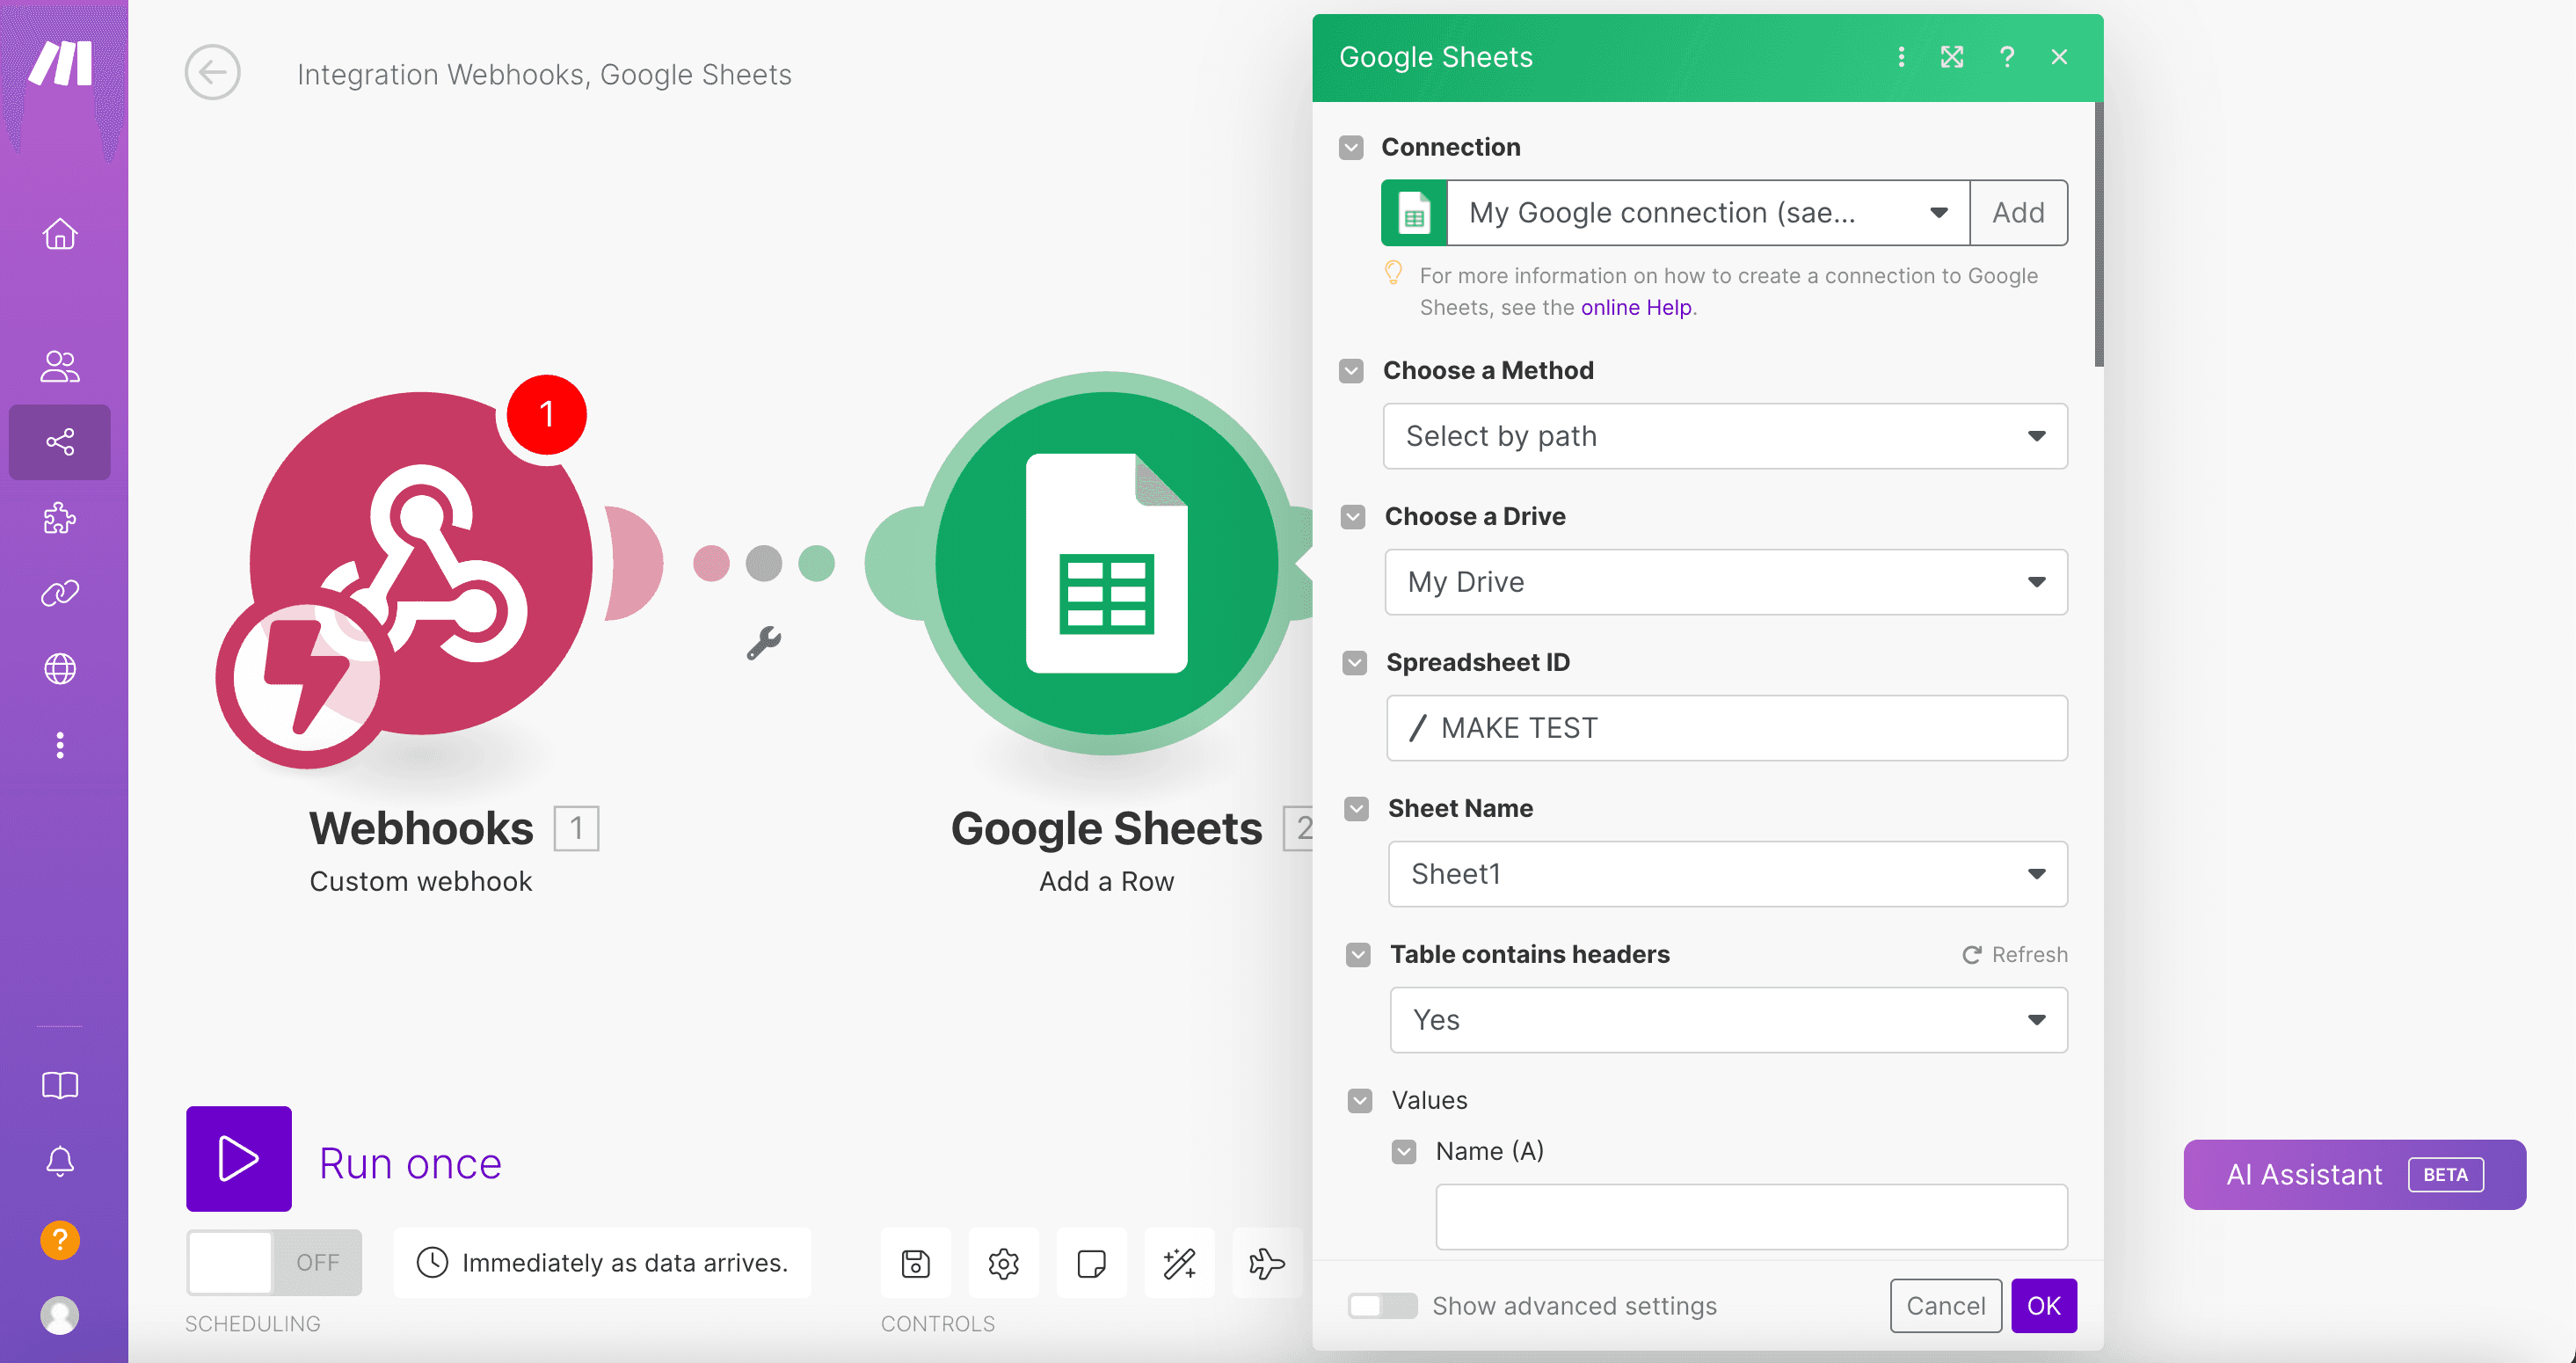
Task: Toggle Sheet Name field checkbox
Action: (x=1356, y=808)
